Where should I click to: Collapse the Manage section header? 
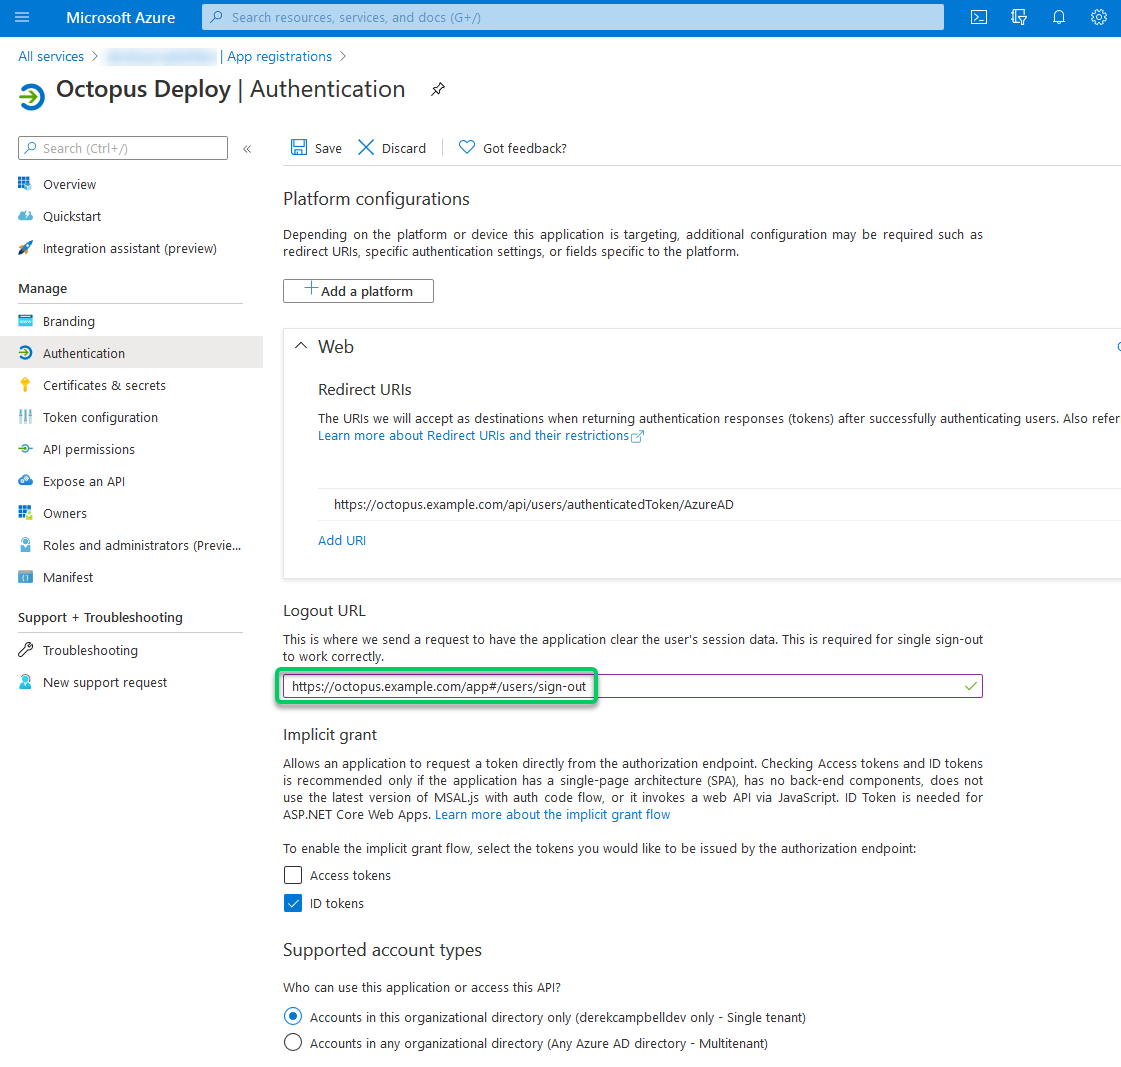click(x=42, y=288)
